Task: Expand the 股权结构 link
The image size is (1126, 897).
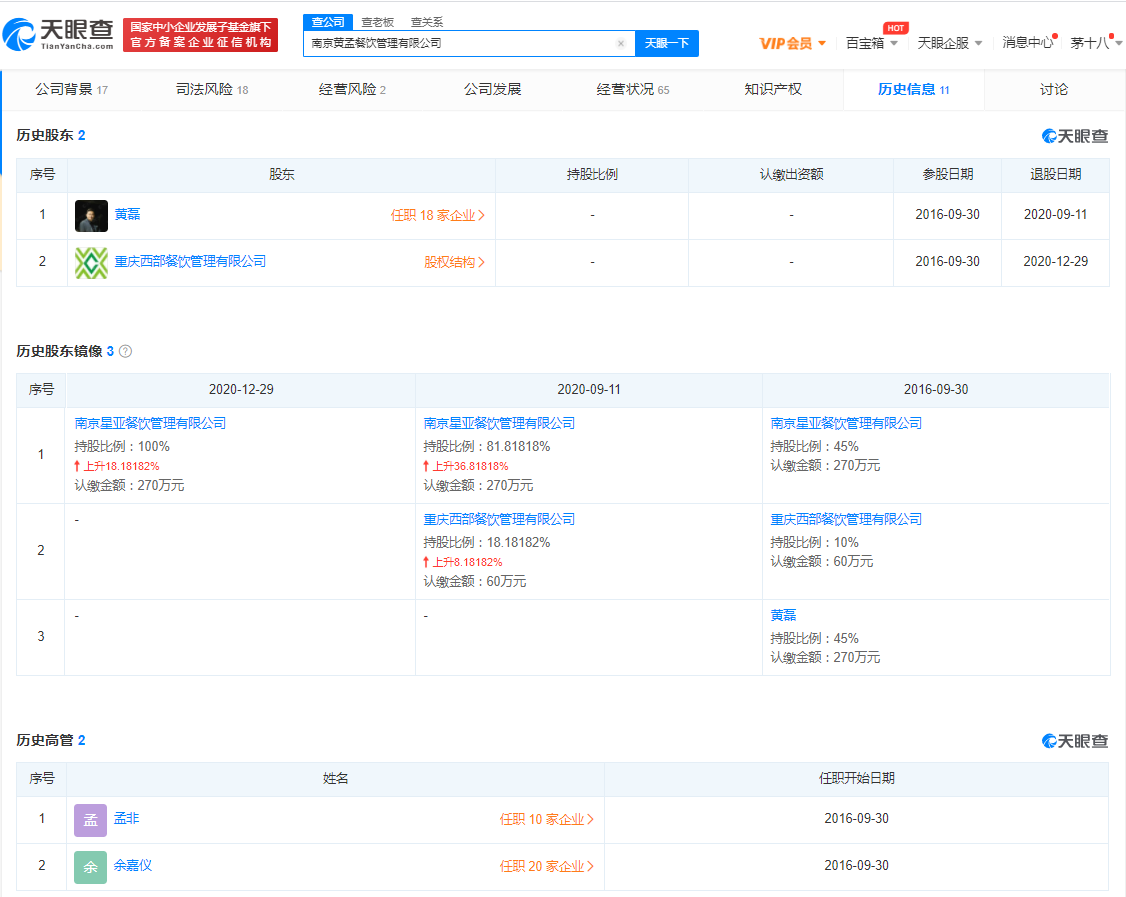Action: click(x=455, y=262)
